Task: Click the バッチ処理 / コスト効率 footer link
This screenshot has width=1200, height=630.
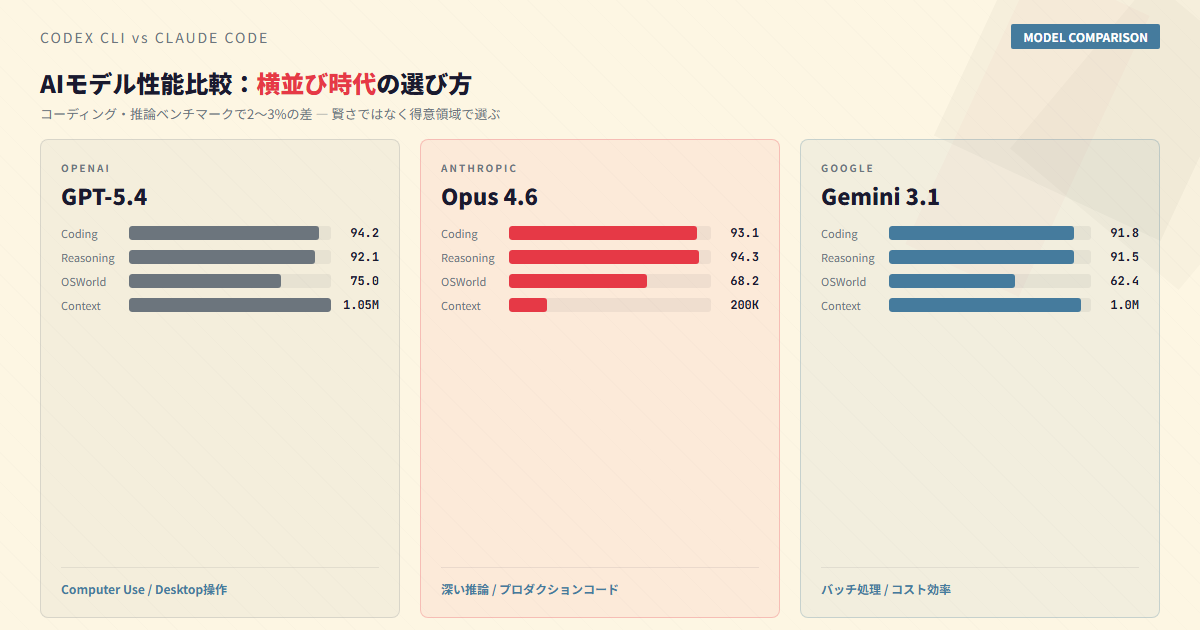Action: [885, 589]
